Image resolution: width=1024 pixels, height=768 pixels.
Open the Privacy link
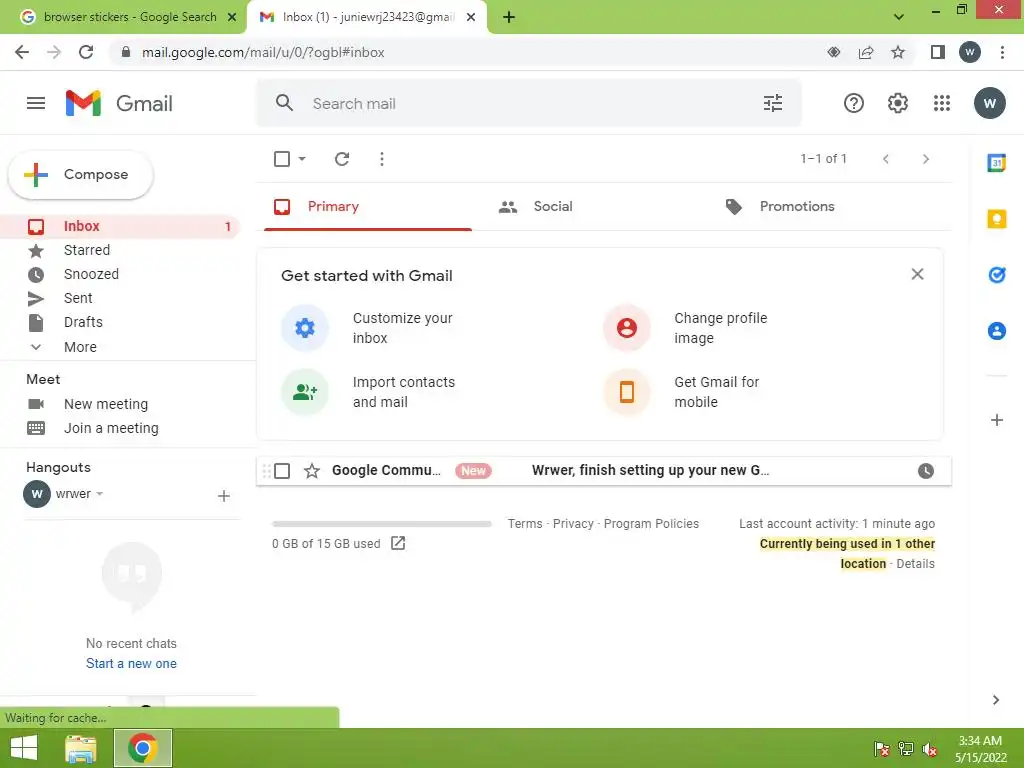pos(573,524)
